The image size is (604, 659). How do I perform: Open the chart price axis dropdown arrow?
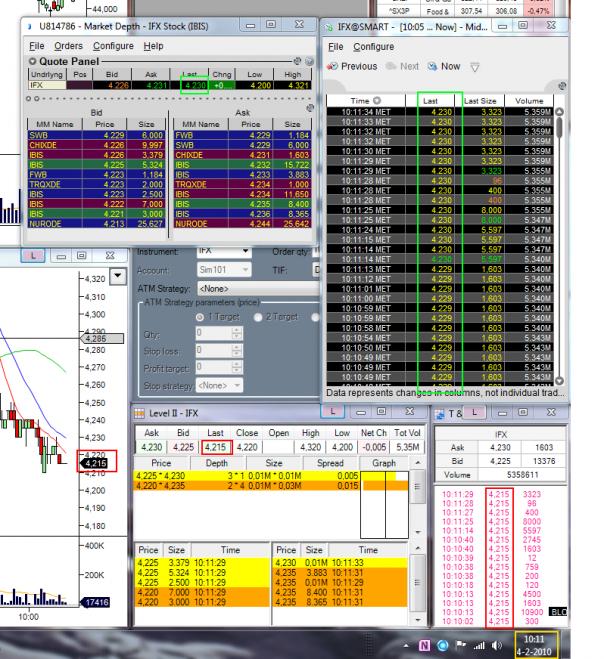tap(118, 276)
